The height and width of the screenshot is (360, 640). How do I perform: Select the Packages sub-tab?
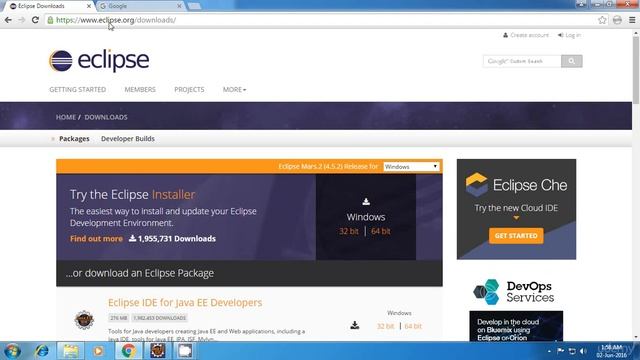[x=74, y=139]
